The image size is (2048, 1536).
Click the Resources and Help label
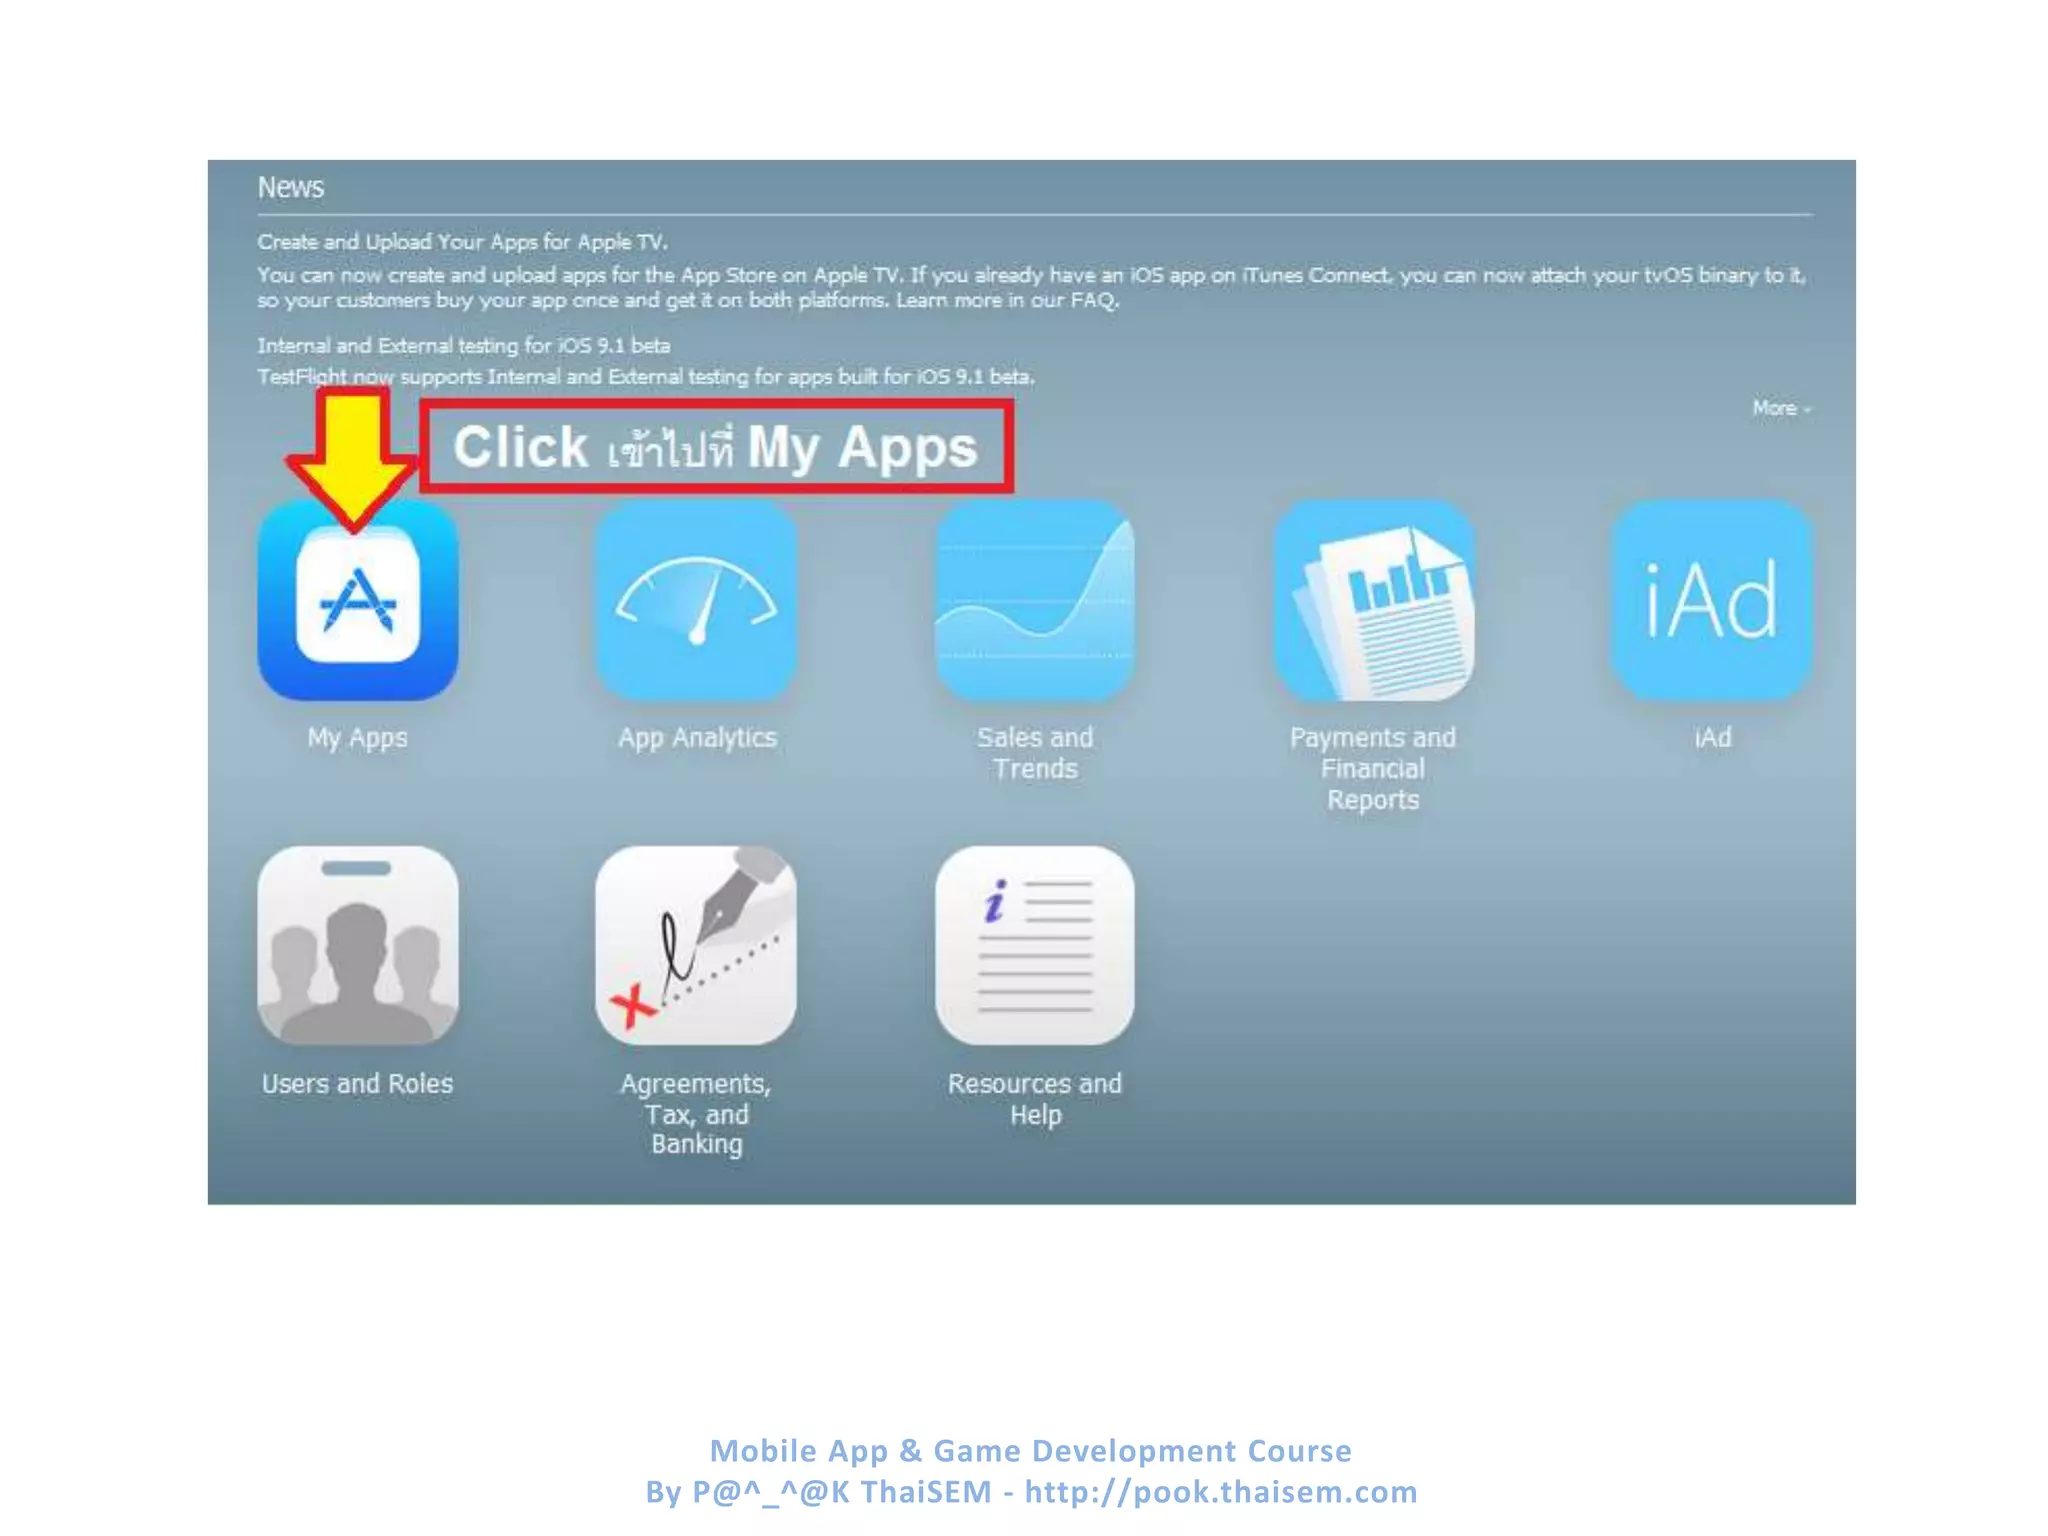point(1035,1099)
